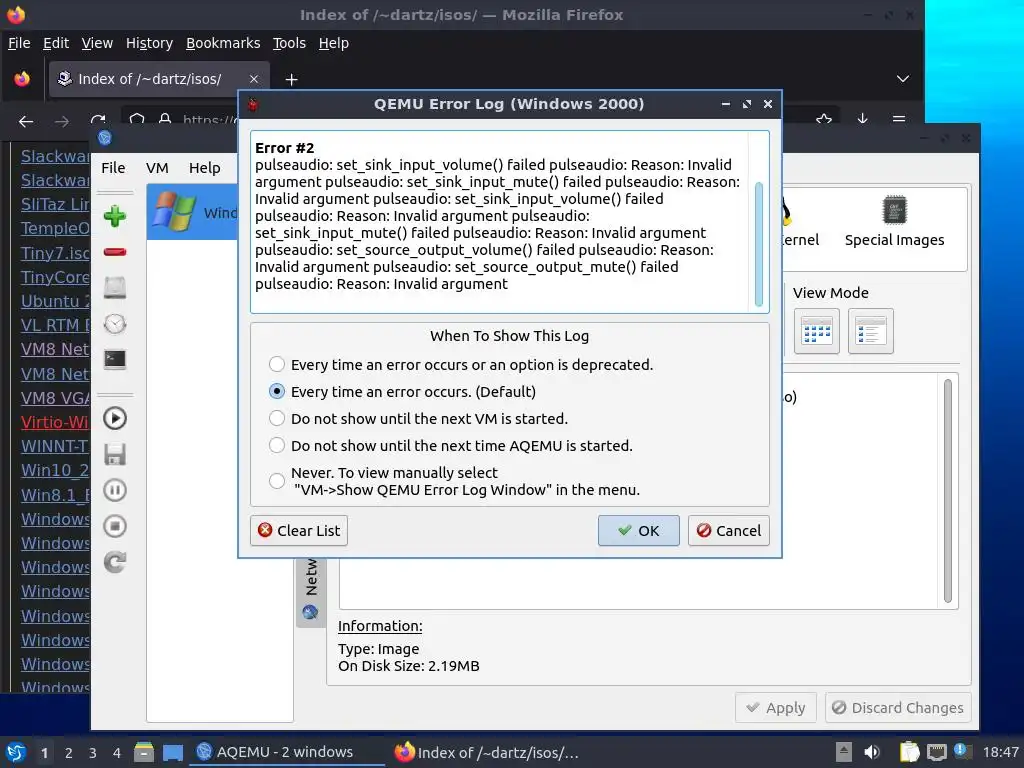Switch to workspace 4 in taskbar
This screenshot has height=768, width=1024.
(x=117, y=753)
